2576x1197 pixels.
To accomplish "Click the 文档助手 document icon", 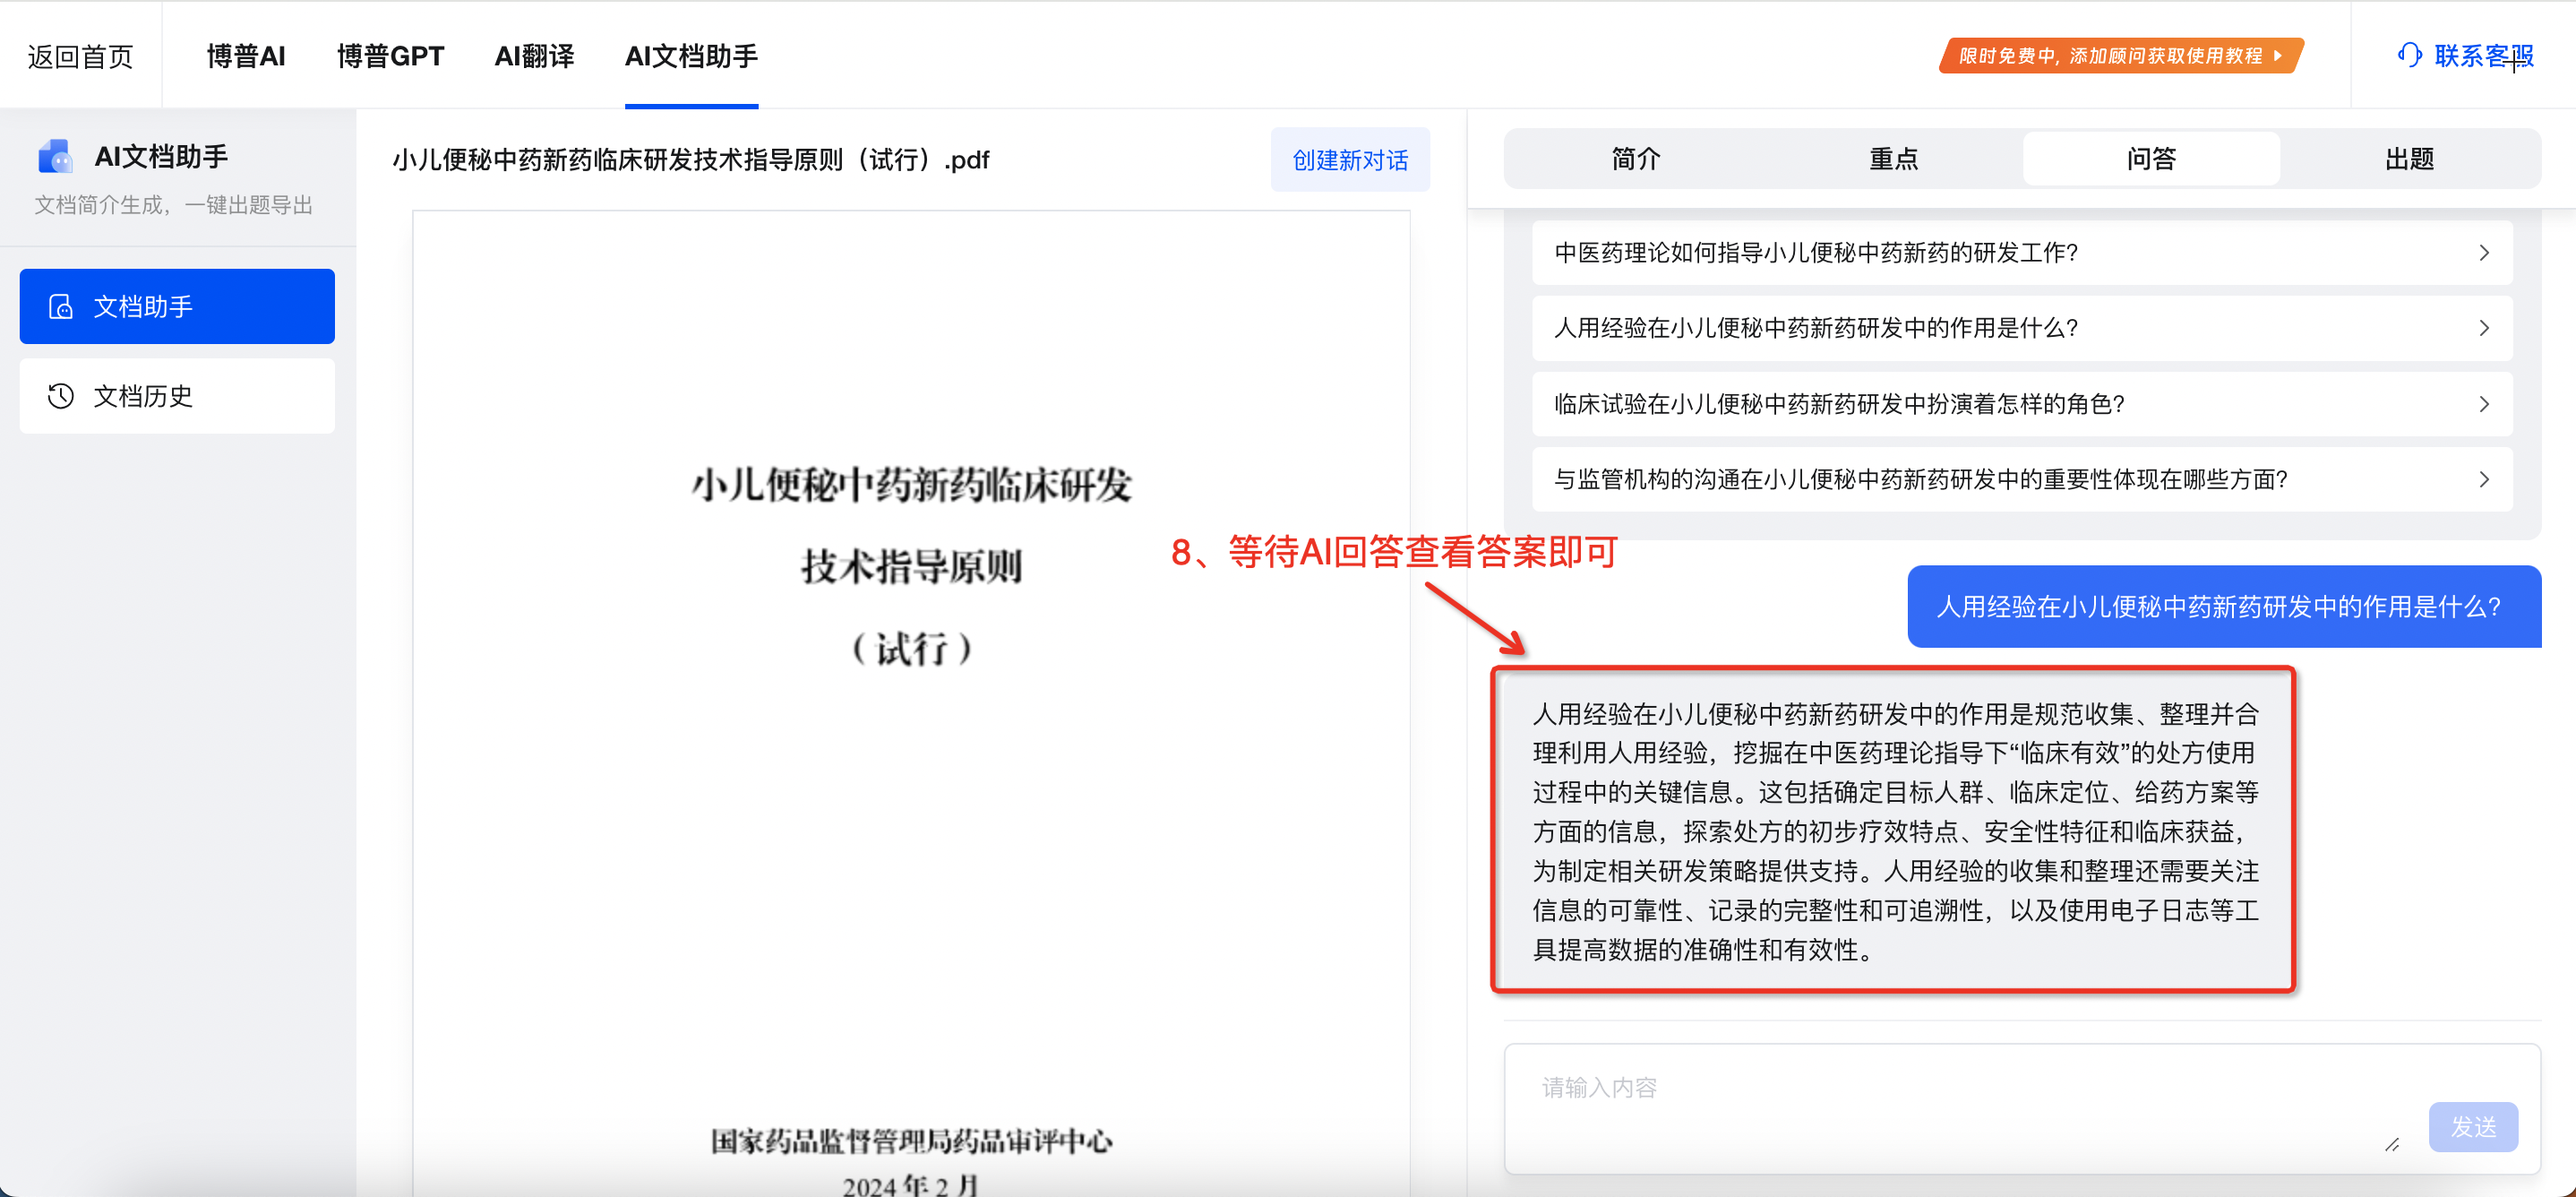I will tap(61, 306).
